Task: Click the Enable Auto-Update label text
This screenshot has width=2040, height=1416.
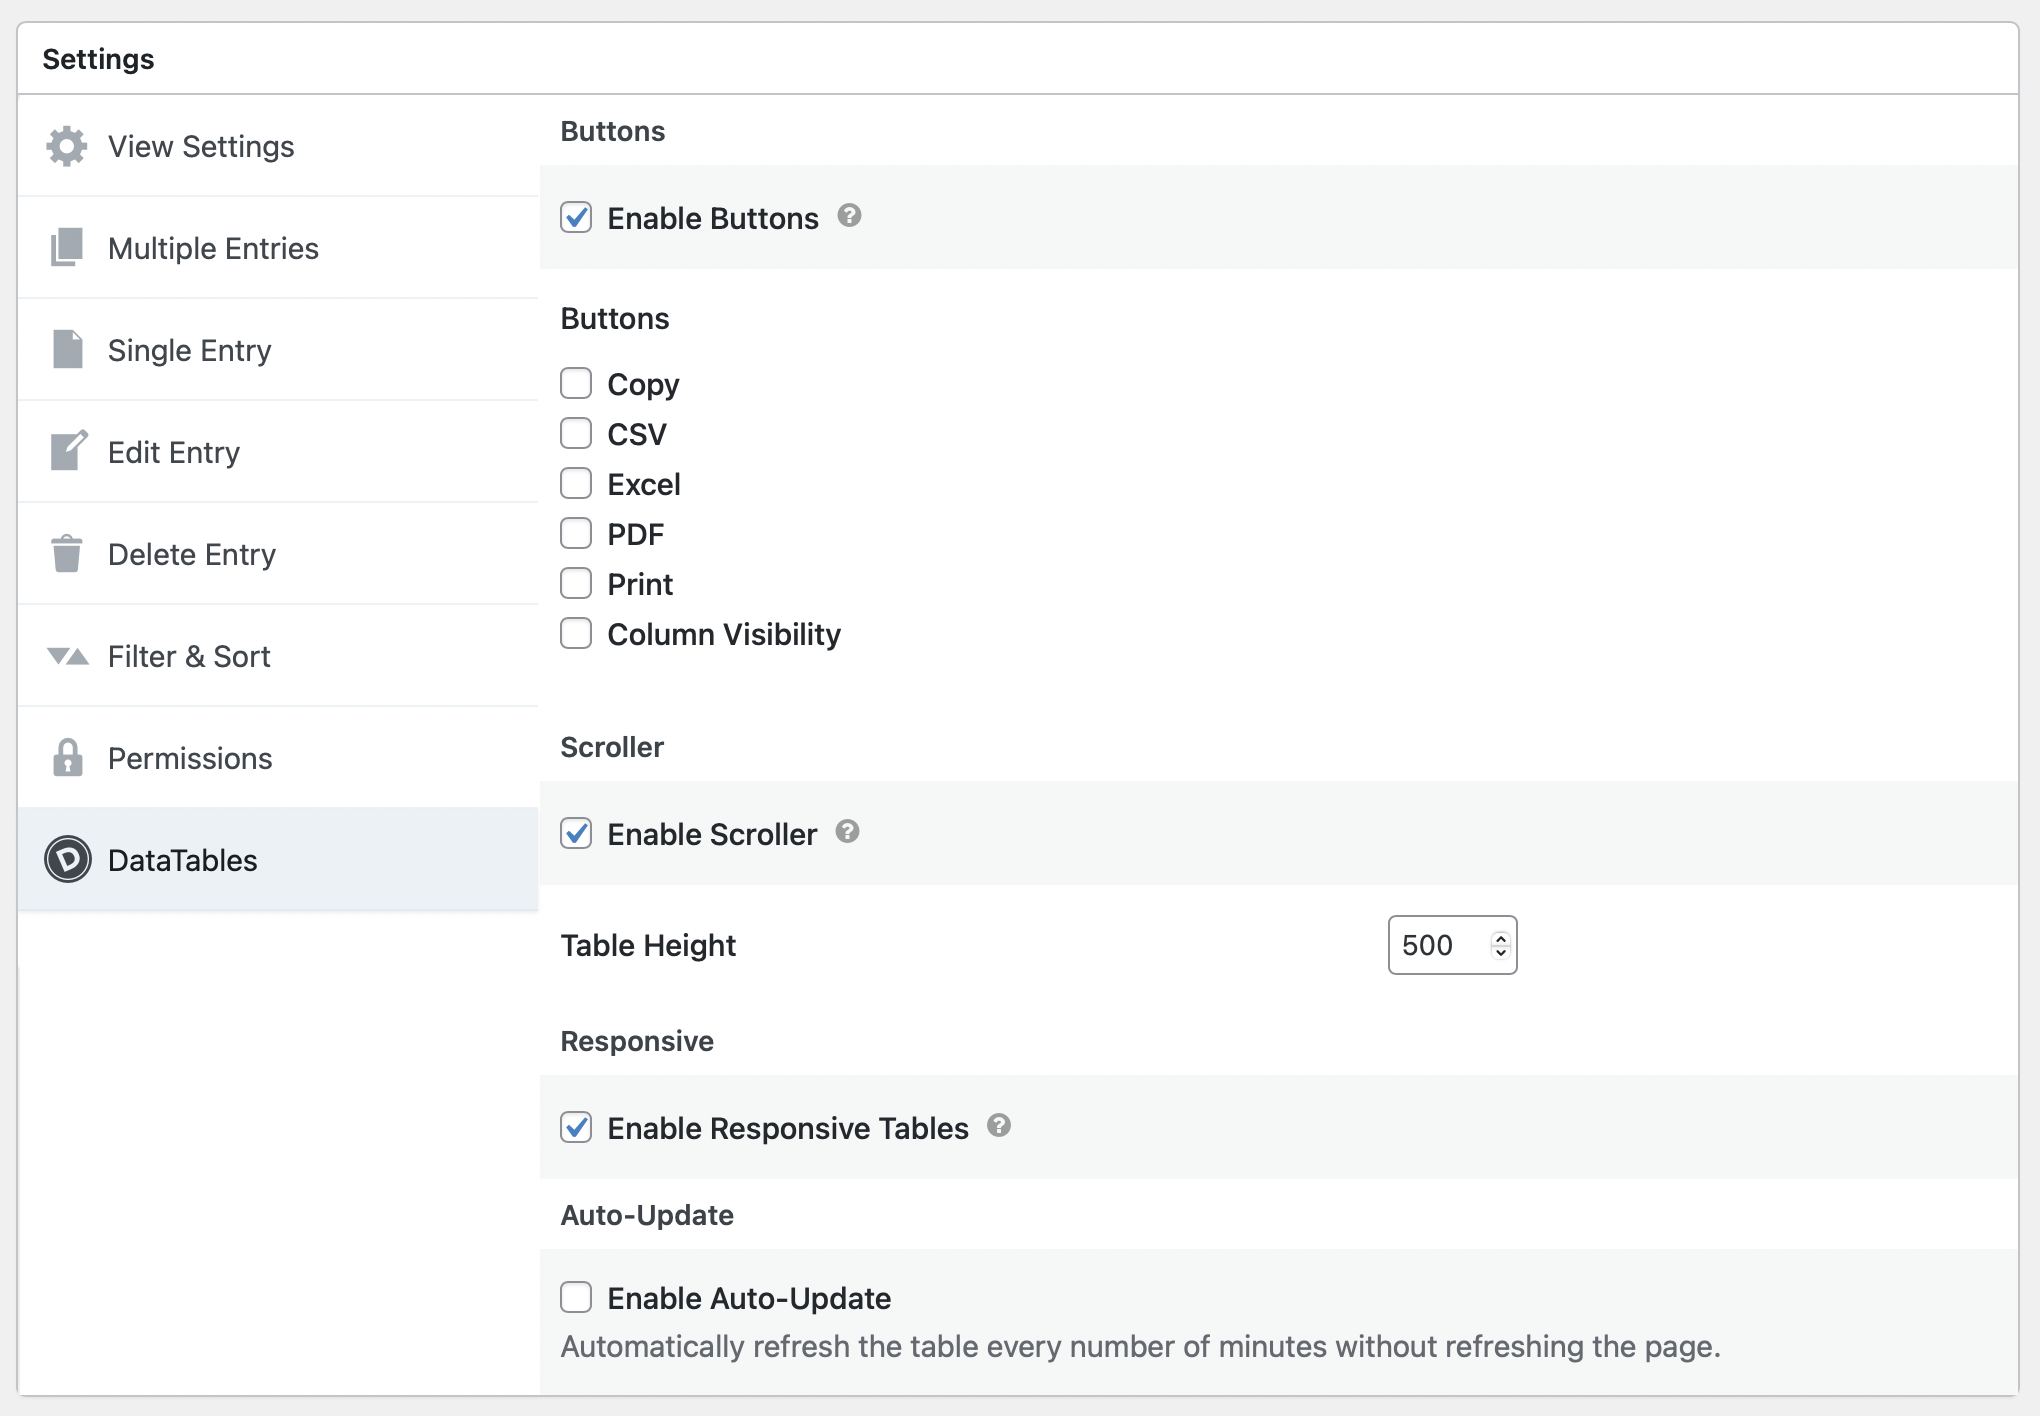Action: pyautogui.click(x=749, y=1298)
